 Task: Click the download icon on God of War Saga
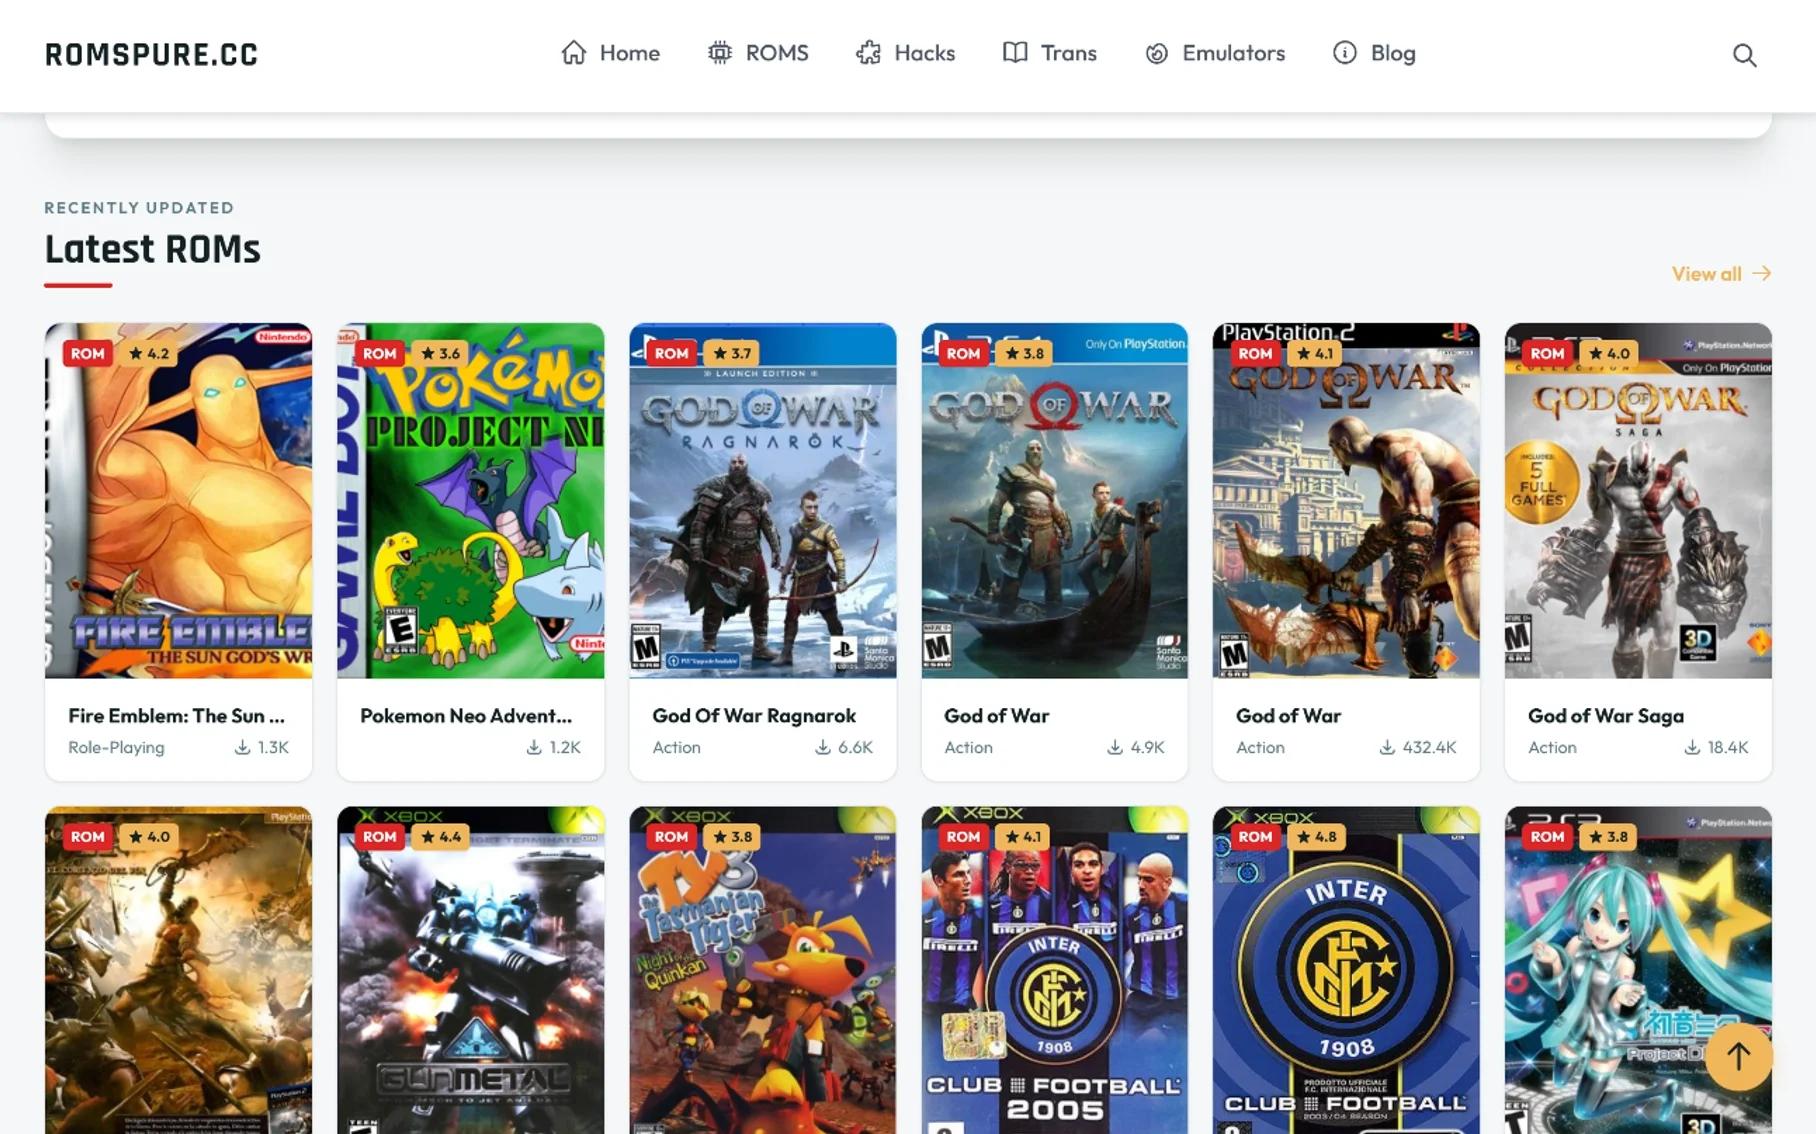click(1691, 747)
